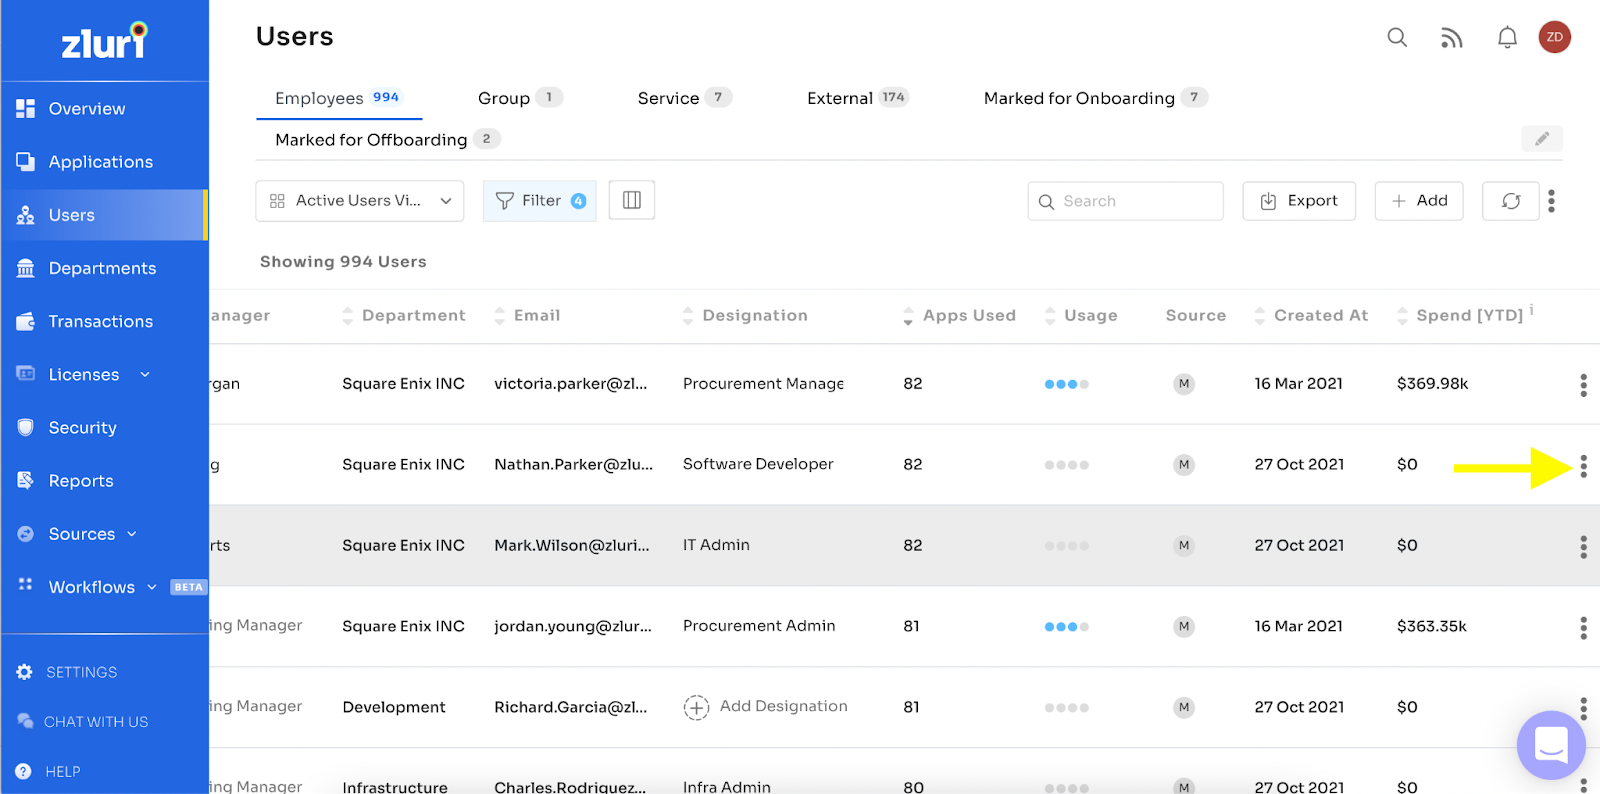Refresh the users list

point(1511,201)
